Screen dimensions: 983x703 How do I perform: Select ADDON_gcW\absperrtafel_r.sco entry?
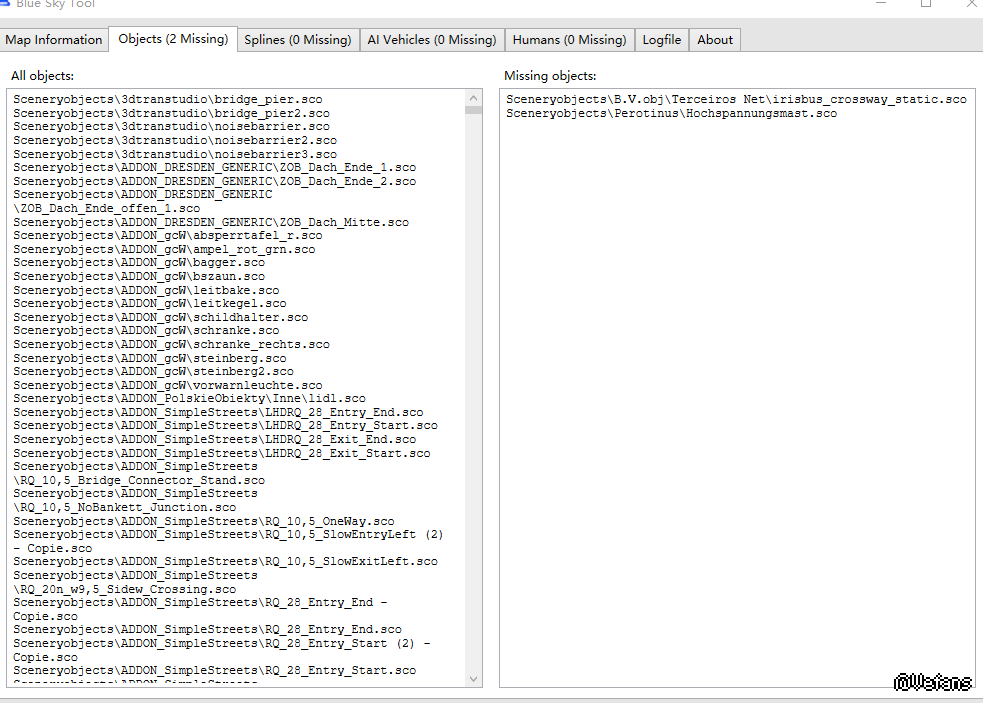pos(167,236)
